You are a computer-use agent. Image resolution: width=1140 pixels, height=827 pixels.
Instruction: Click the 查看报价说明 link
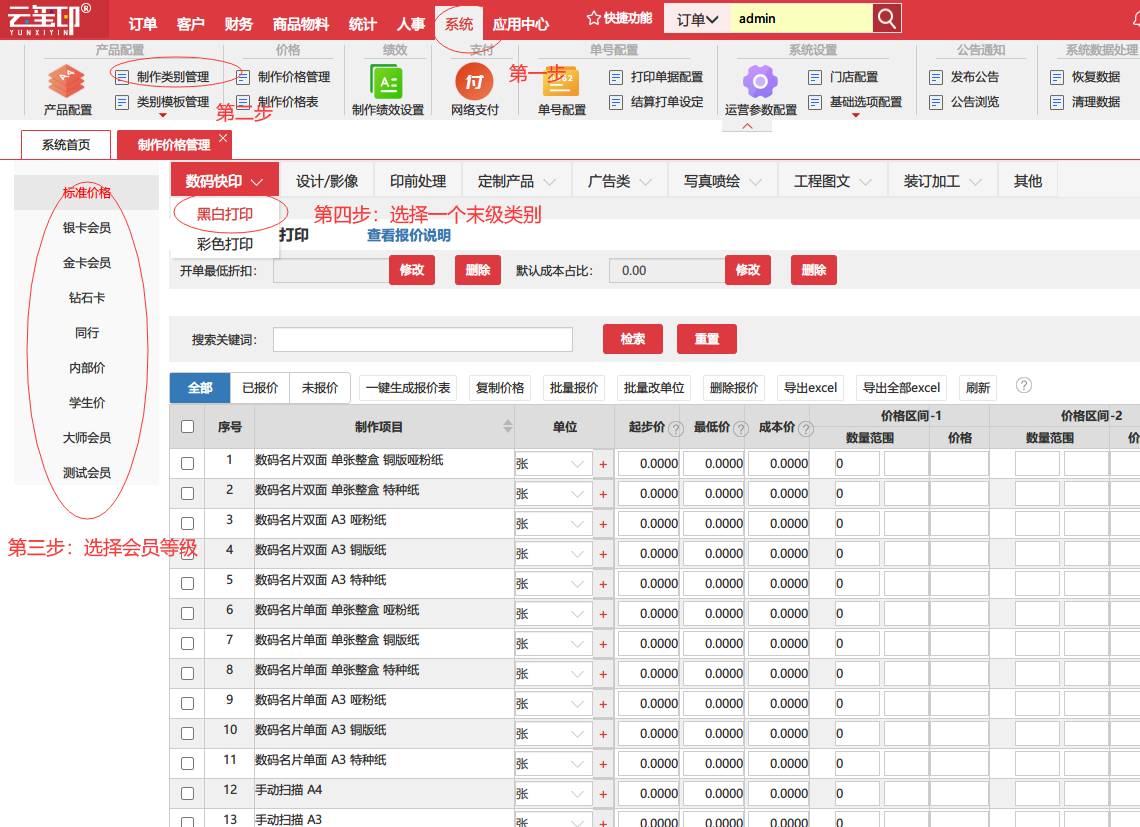(x=409, y=236)
